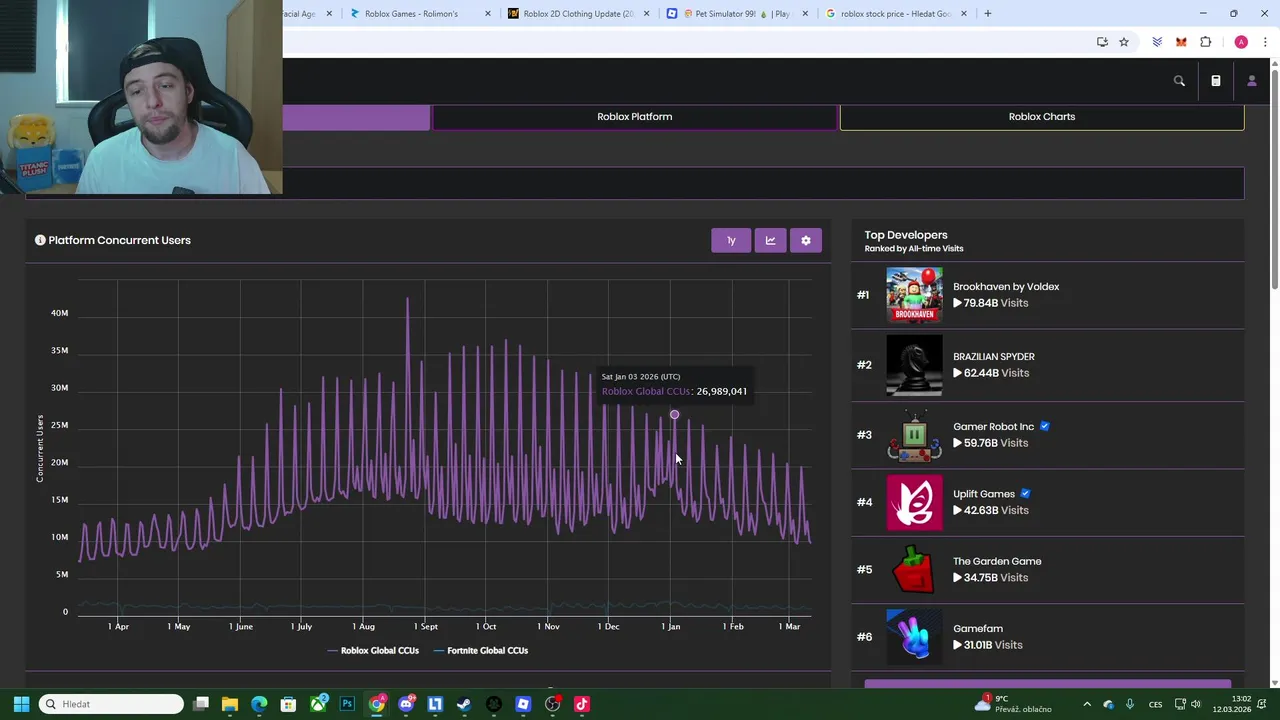The height and width of the screenshot is (720, 1280).
Task: Click the install app icon in address bar
Action: coord(1102,42)
